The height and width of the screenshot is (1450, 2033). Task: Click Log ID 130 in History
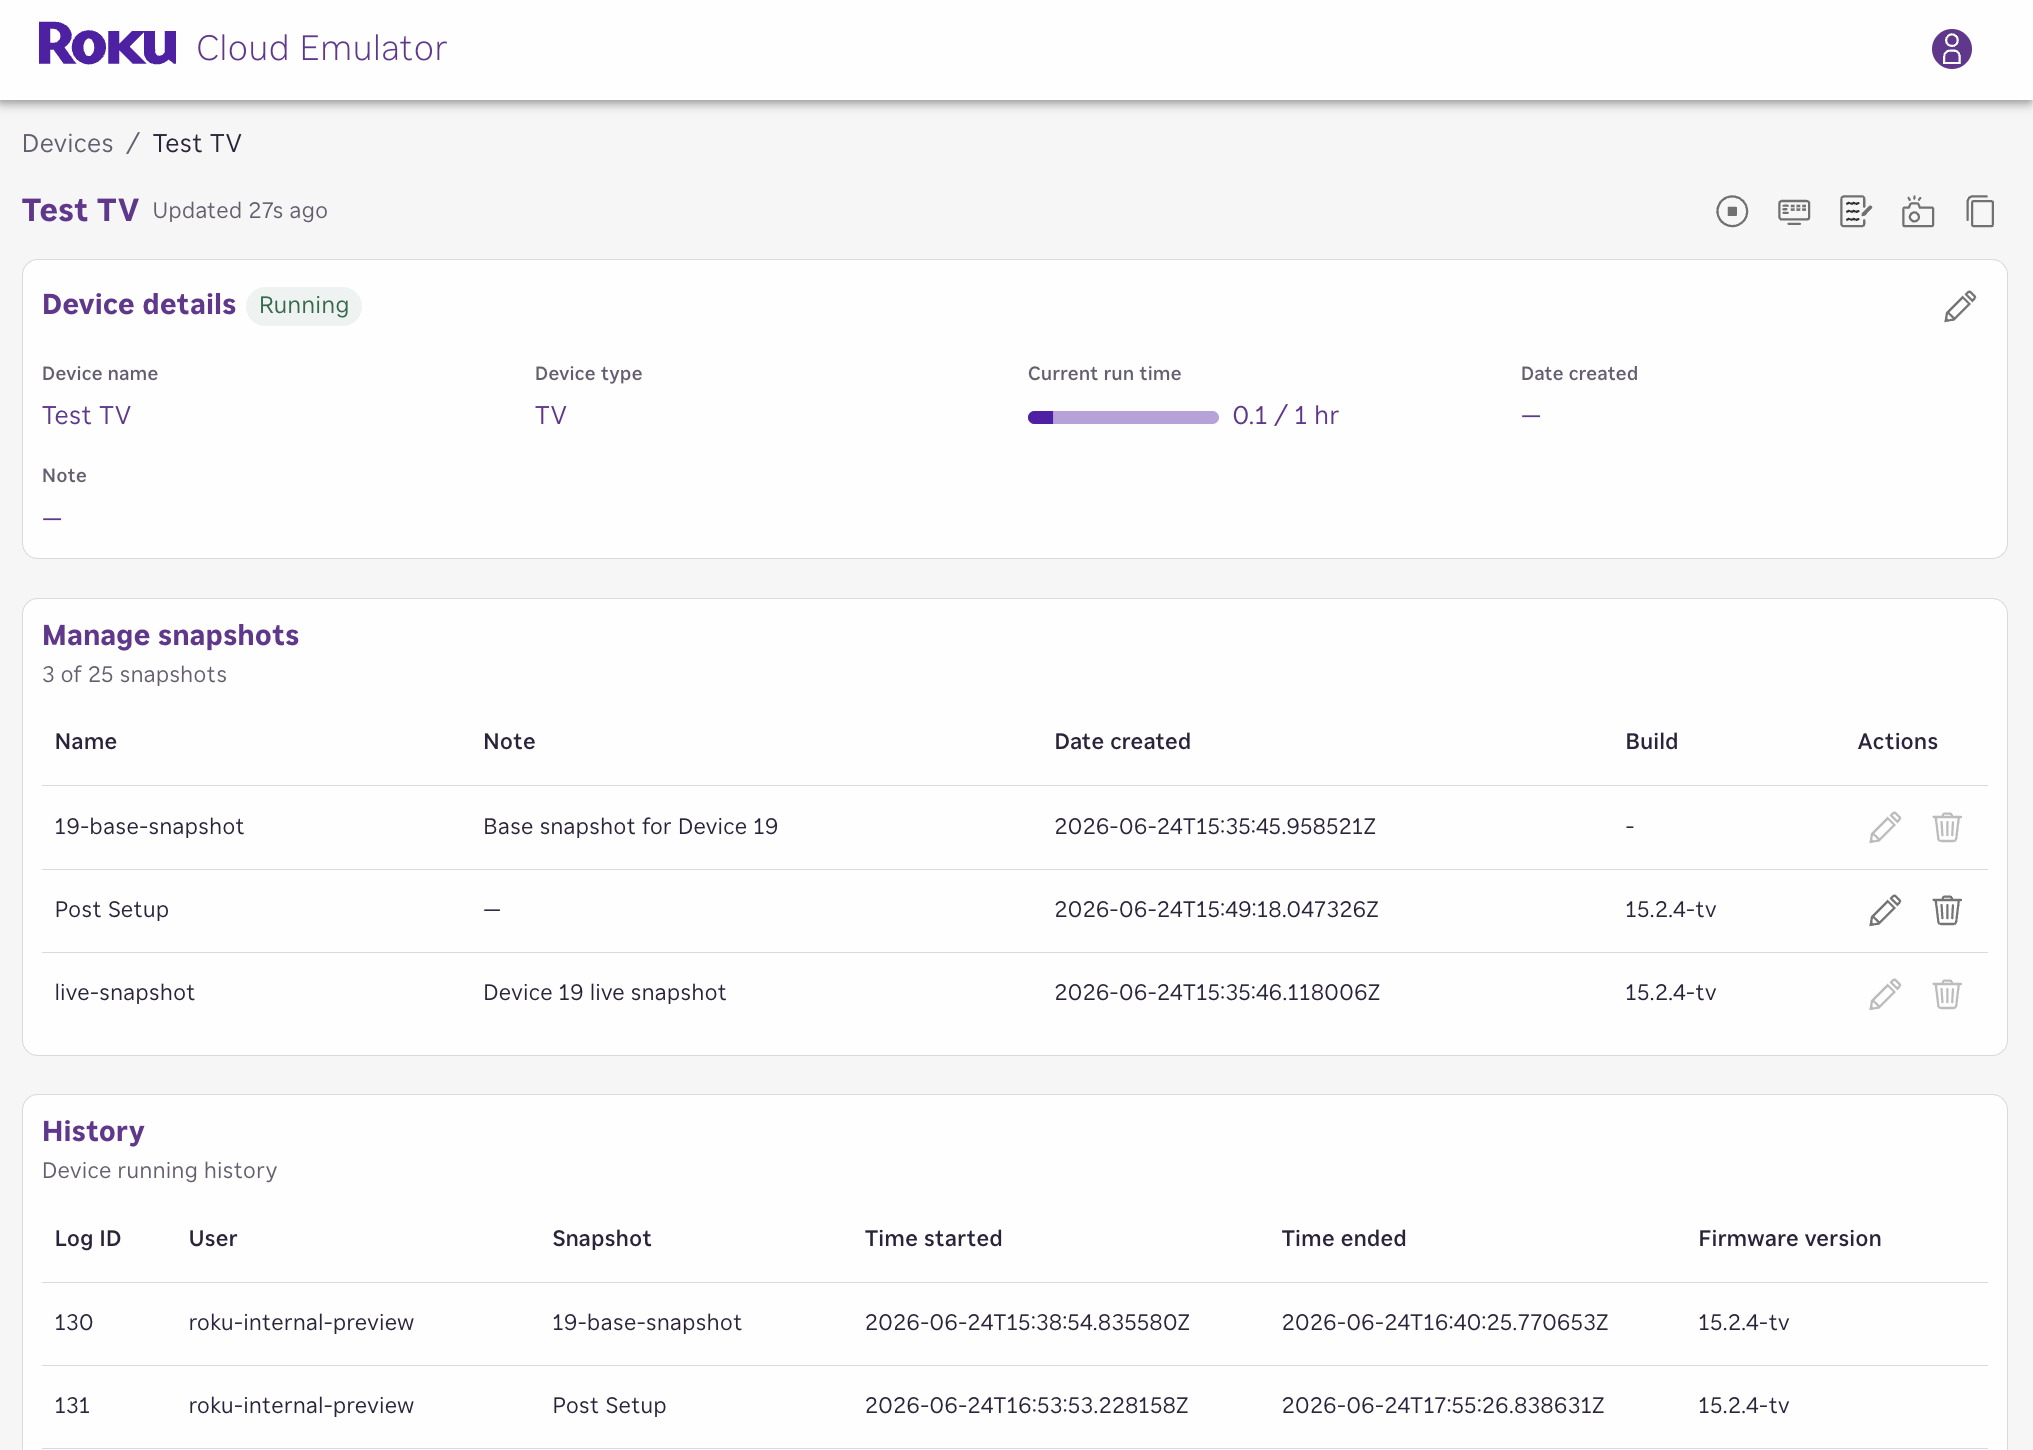click(73, 1322)
